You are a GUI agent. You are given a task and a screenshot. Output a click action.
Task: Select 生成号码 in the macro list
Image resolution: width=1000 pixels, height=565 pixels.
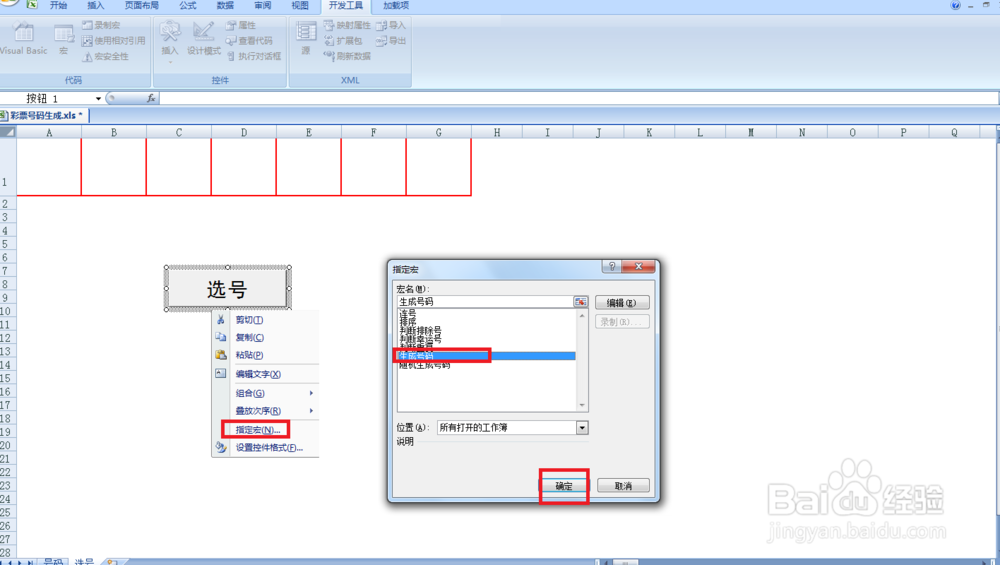coord(486,356)
